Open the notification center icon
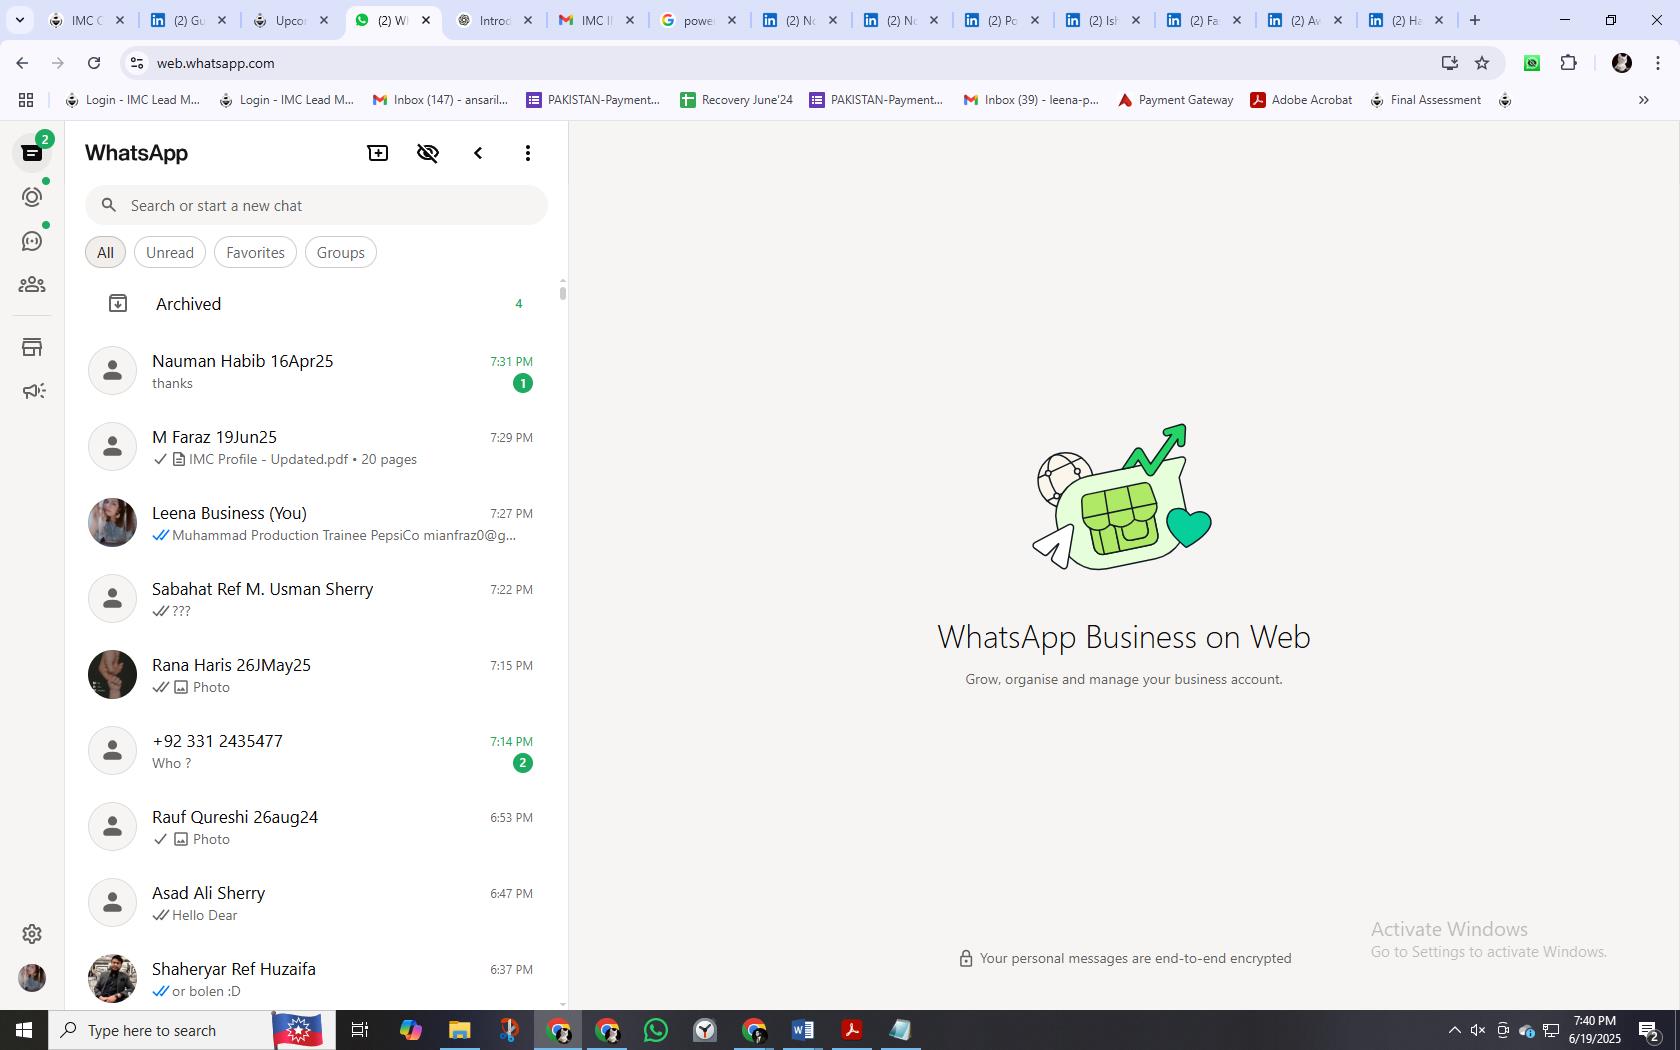1680x1050 pixels. click(x=1650, y=1030)
